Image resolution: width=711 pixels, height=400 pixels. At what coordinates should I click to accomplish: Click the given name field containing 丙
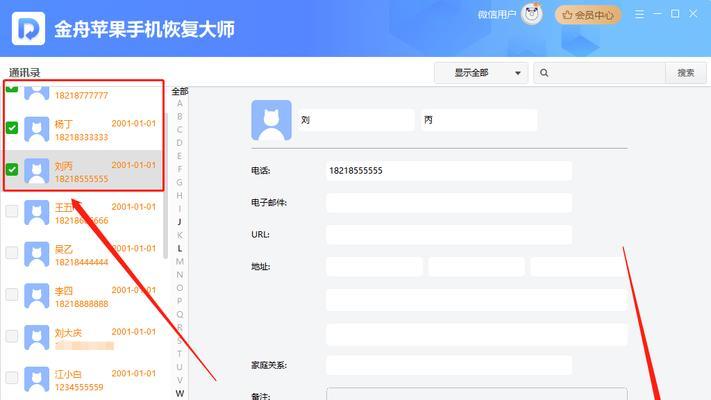point(479,120)
